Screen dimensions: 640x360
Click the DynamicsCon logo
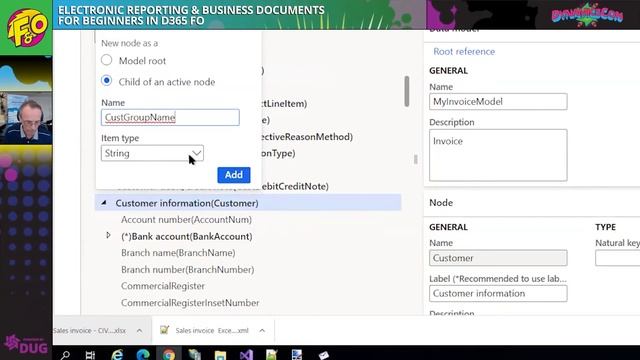coord(587,15)
